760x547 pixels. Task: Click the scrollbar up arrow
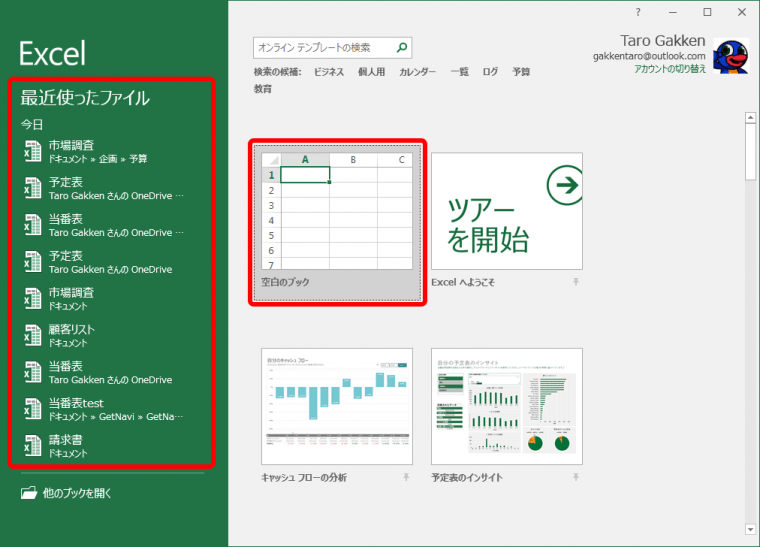(x=750, y=117)
